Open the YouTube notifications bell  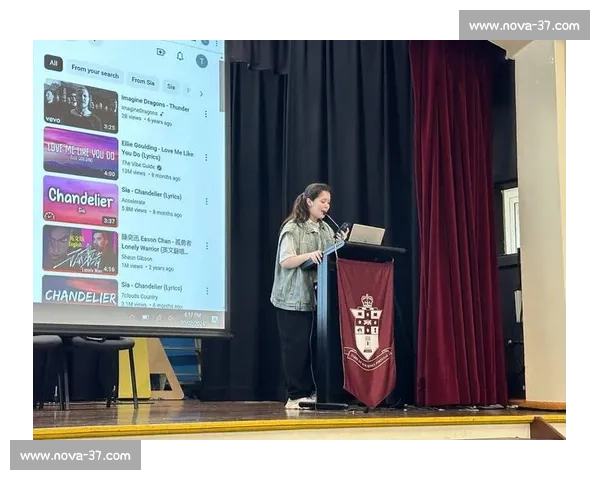180,55
